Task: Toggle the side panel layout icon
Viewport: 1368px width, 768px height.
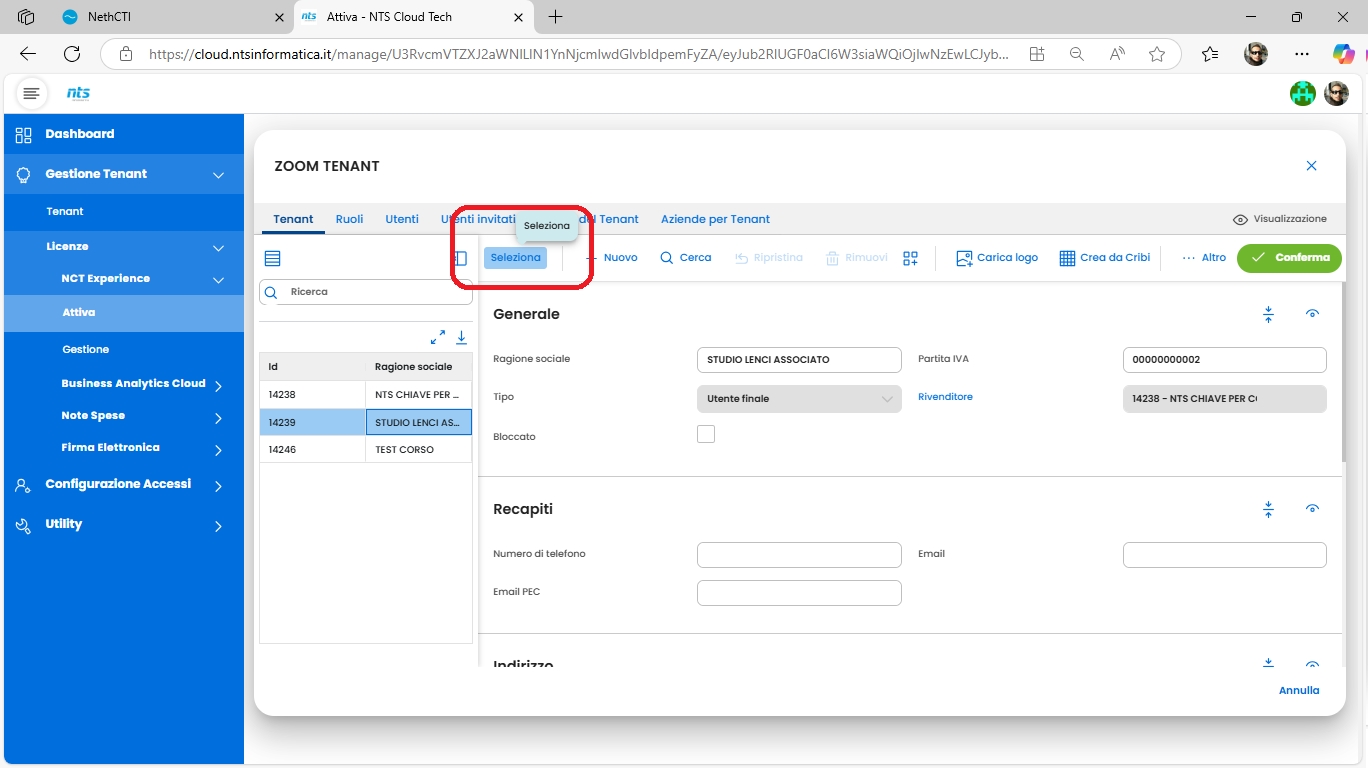Action: (x=459, y=258)
